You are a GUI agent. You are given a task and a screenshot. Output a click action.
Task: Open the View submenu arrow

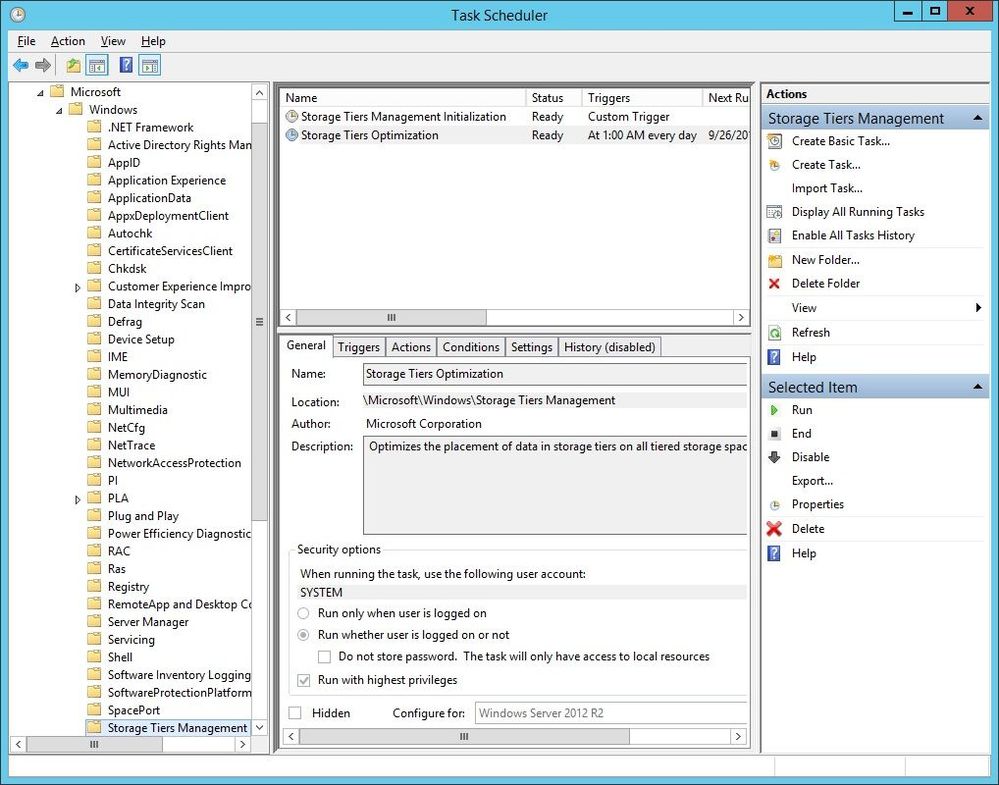point(978,308)
